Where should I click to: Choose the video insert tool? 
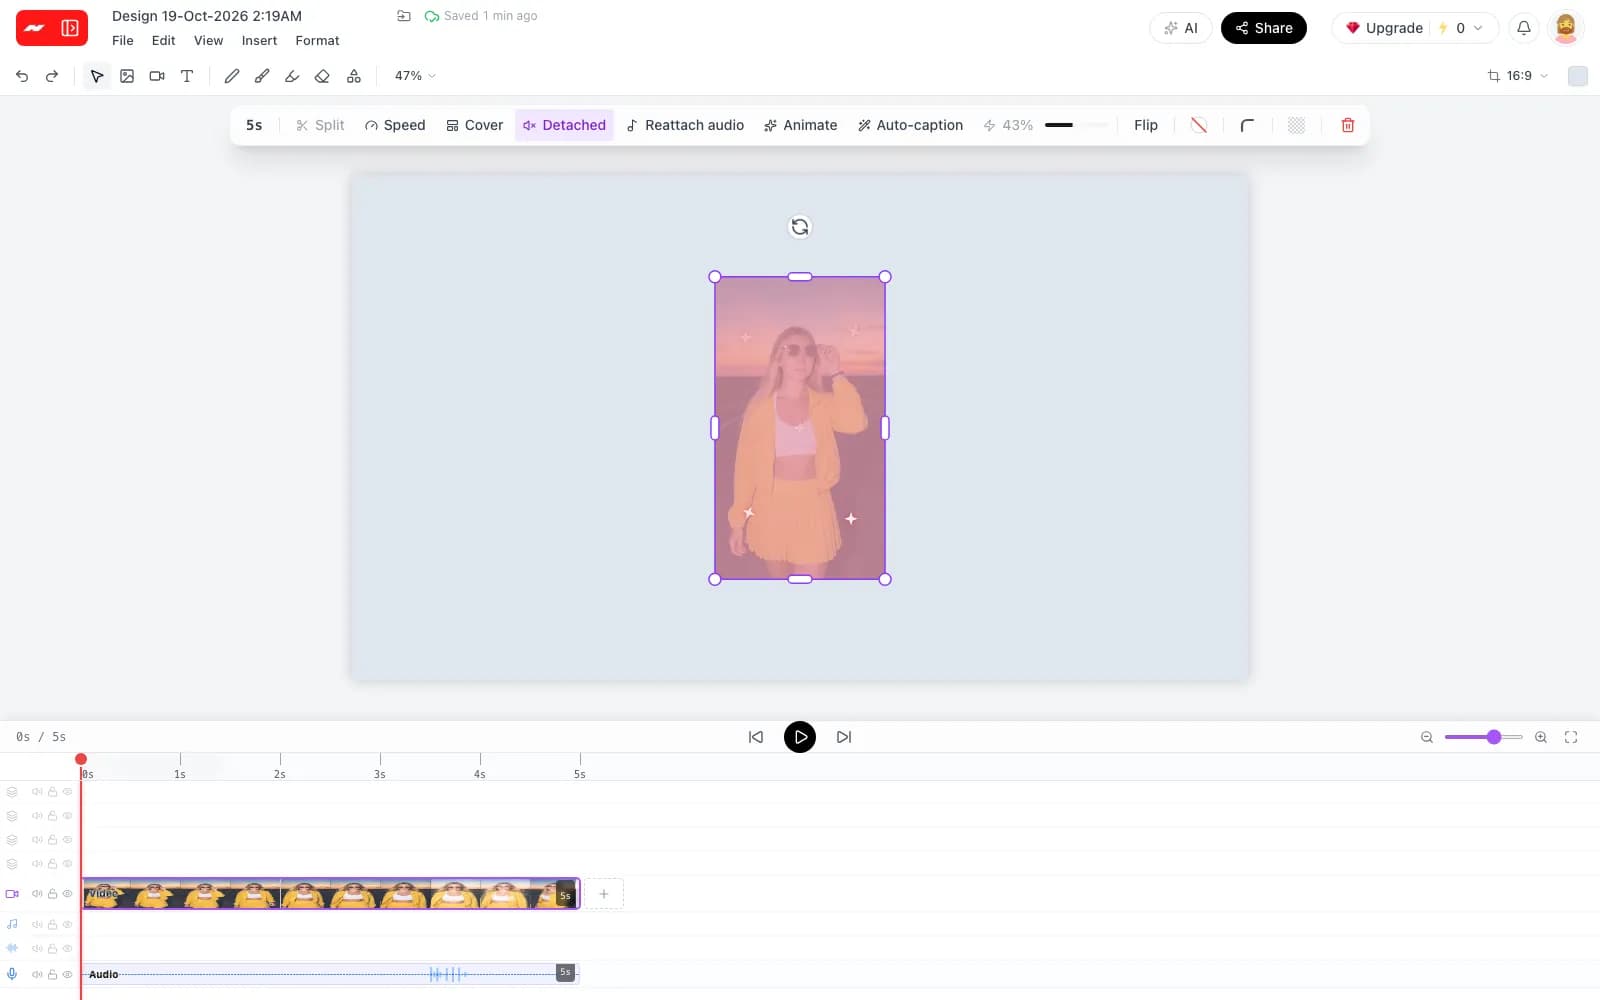coord(157,76)
